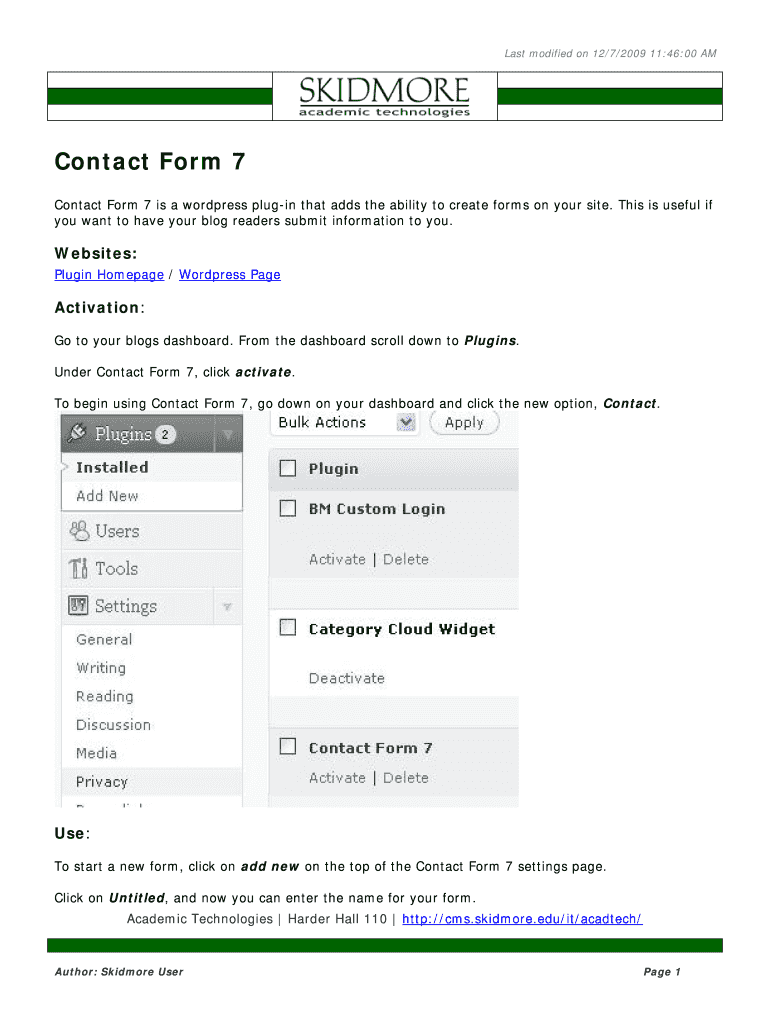Click the Tools icon in sidebar
Viewport: 770px width, 1024px height.
click(x=78, y=569)
